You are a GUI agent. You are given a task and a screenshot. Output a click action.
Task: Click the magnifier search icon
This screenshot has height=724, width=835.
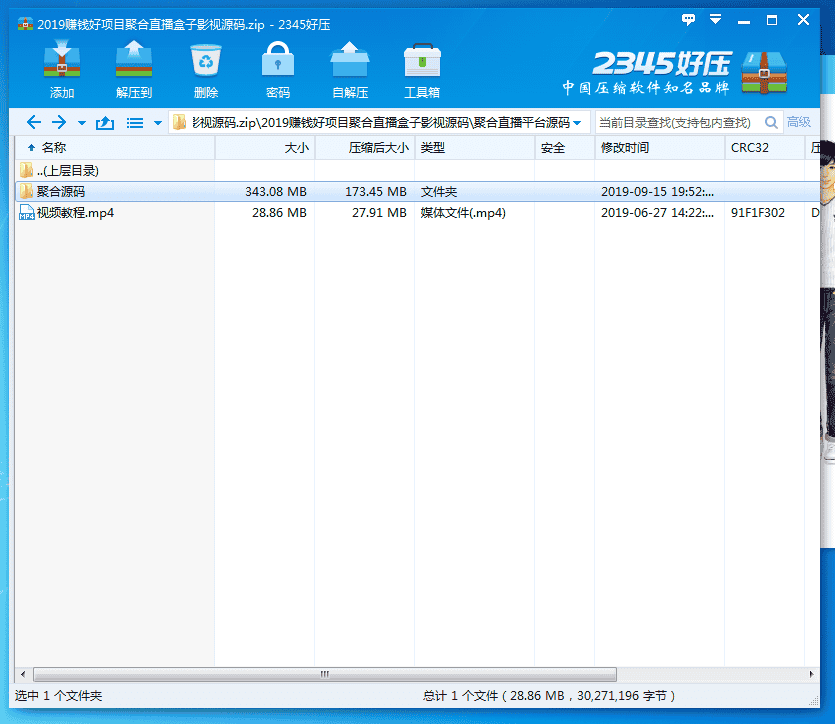[771, 122]
